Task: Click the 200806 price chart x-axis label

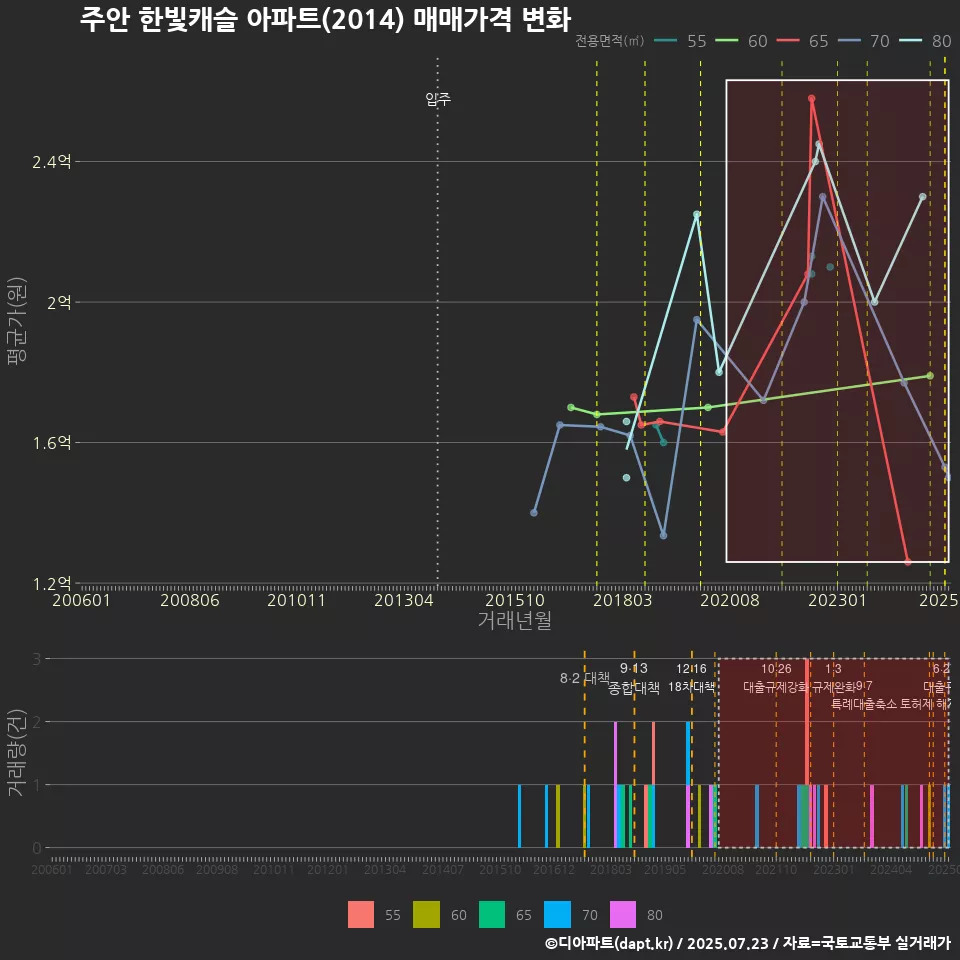Action: tap(190, 600)
